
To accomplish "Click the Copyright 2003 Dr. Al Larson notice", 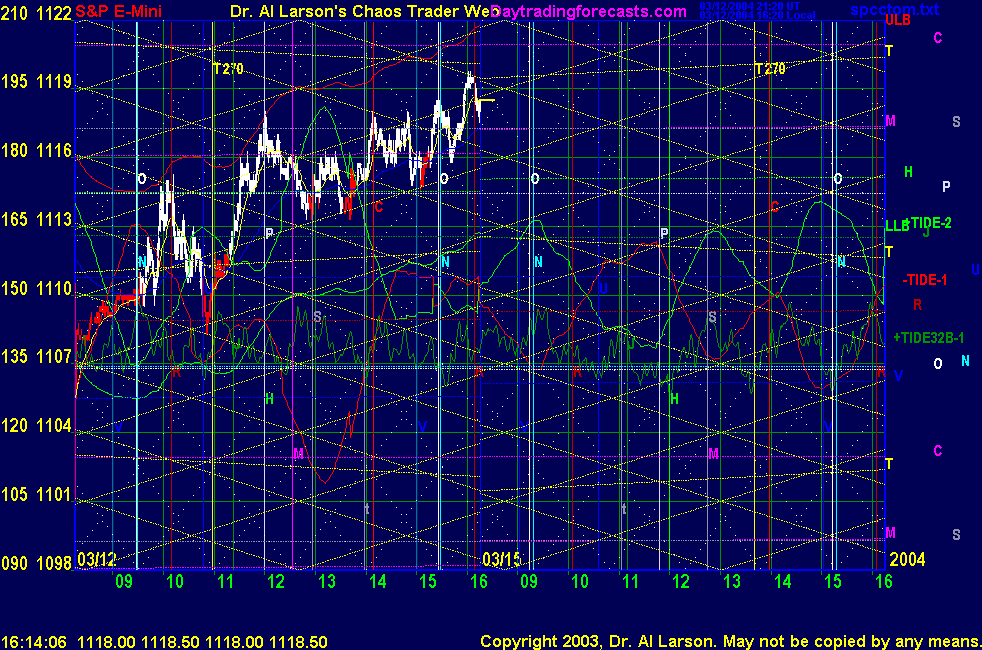I will pos(730,641).
